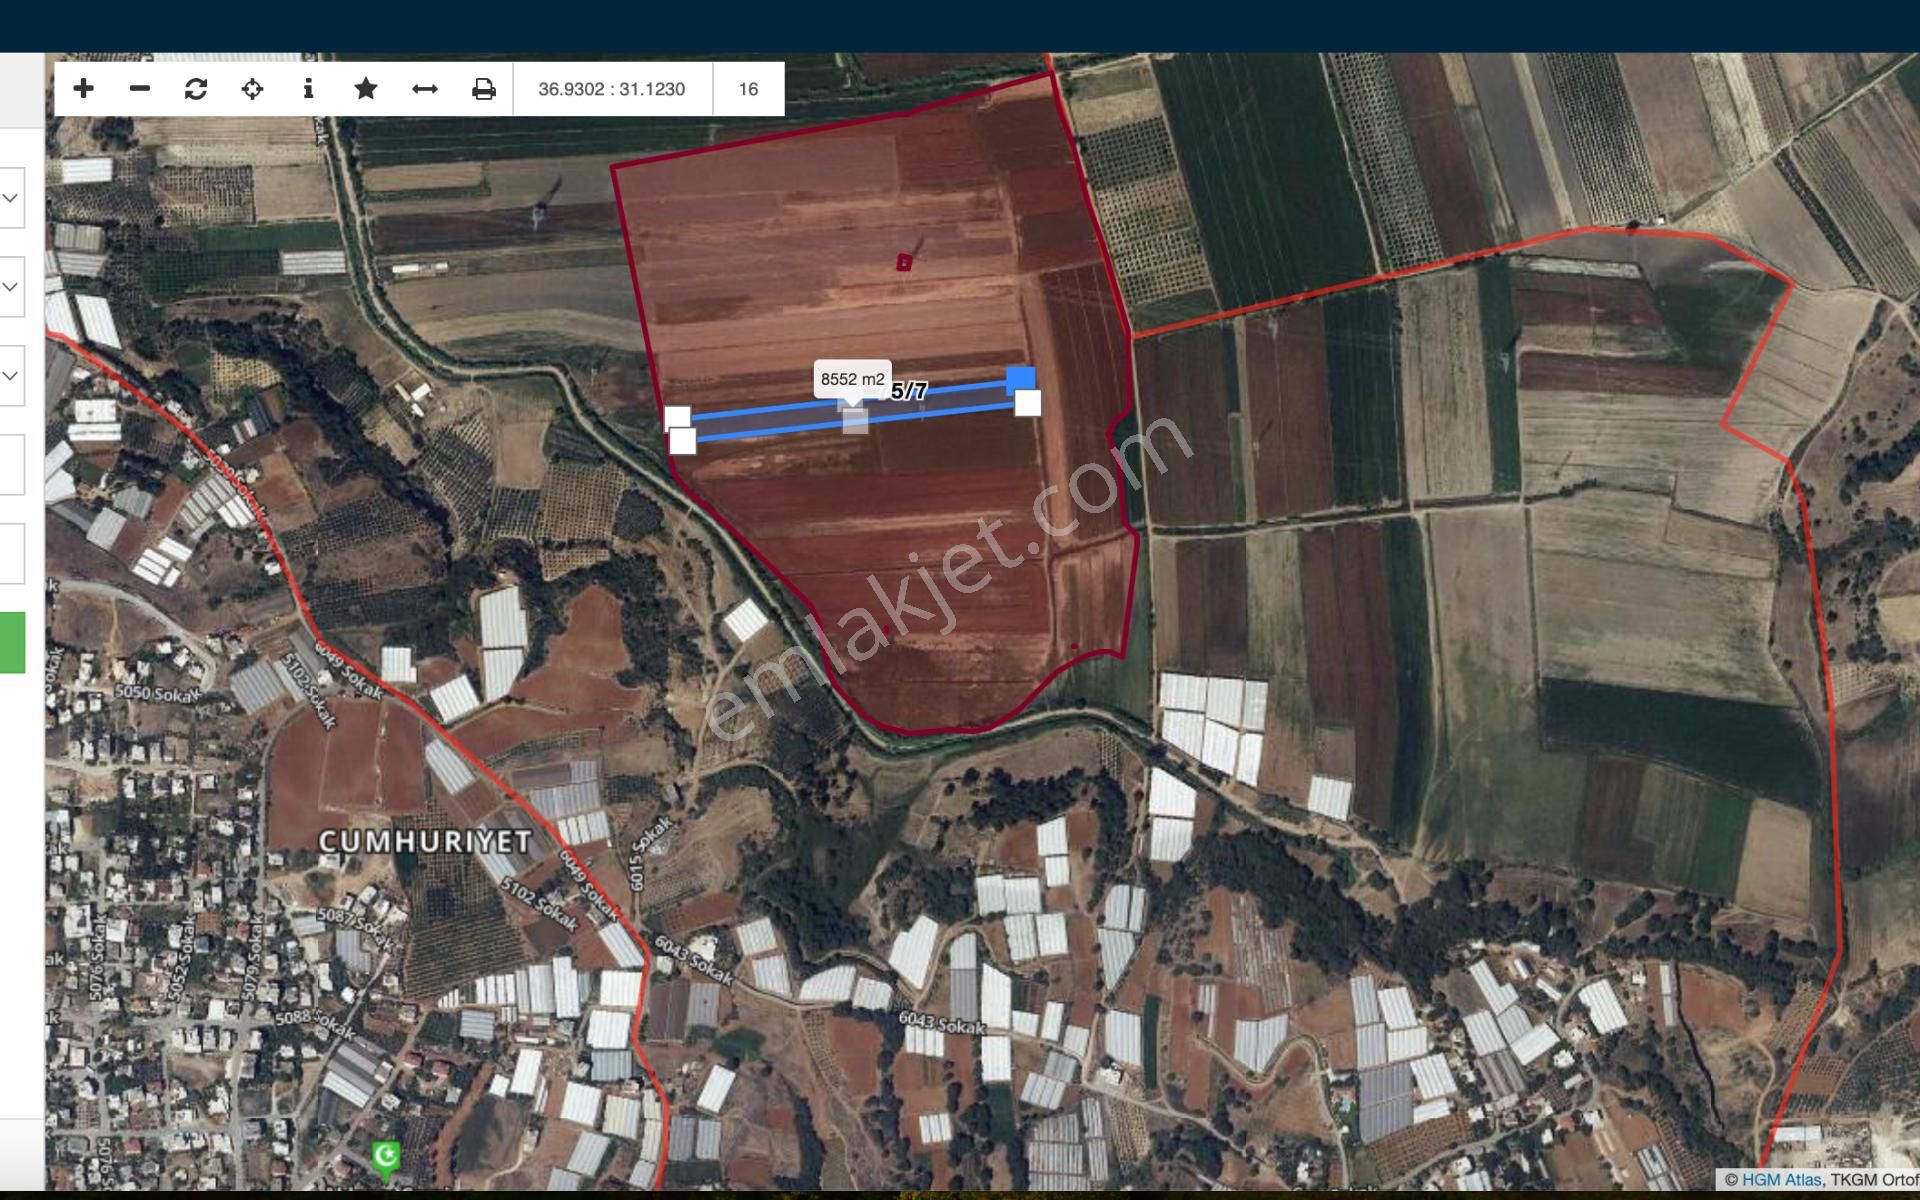1920x1200 pixels.
Task: Click the green button on left panel
Action: pyautogui.click(x=12, y=642)
